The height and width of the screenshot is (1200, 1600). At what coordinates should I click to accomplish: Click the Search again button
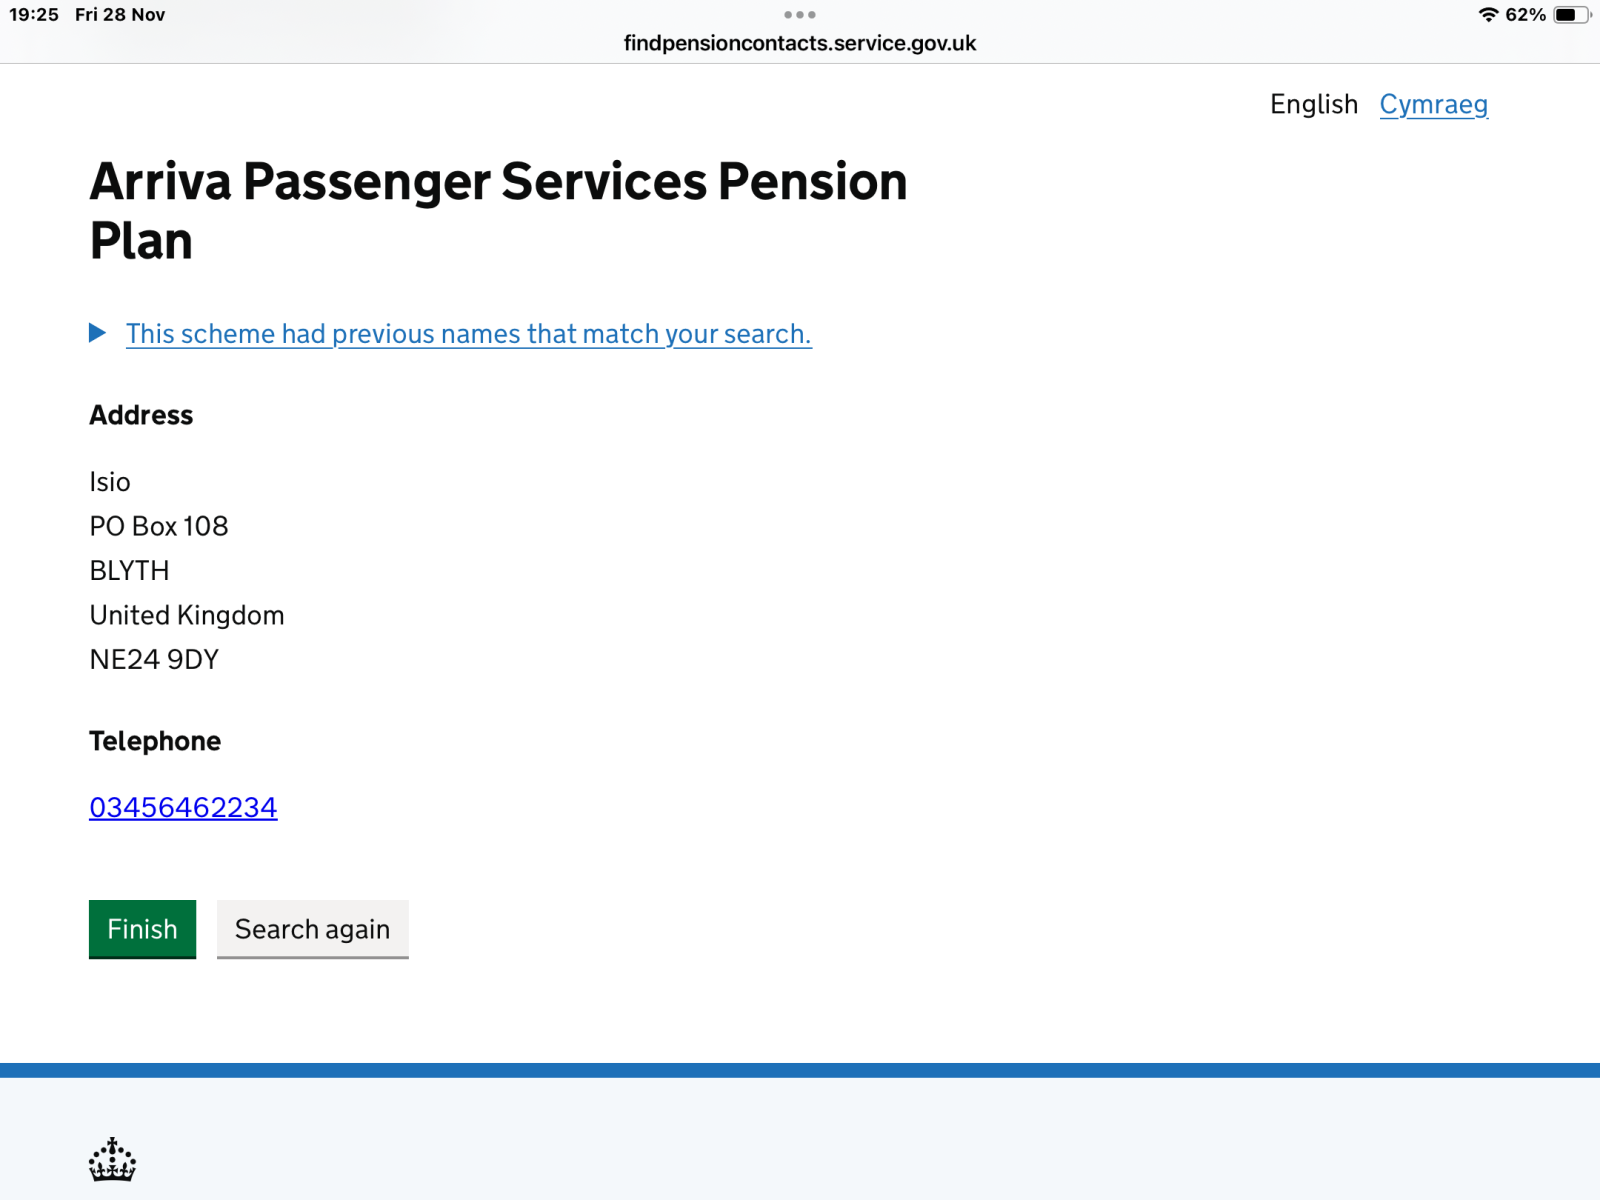[312, 929]
